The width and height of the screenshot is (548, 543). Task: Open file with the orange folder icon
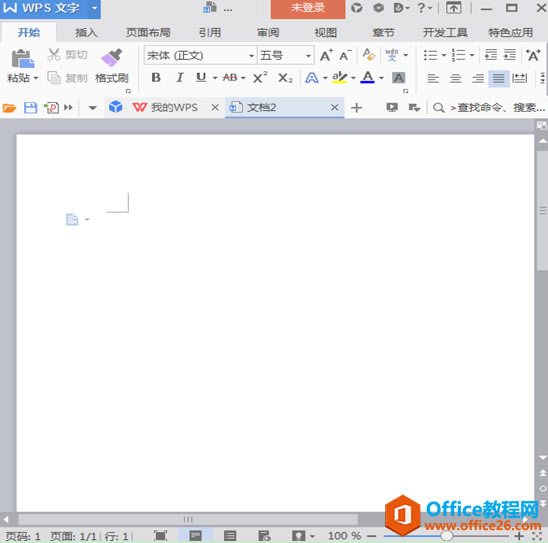[x=9, y=108]
